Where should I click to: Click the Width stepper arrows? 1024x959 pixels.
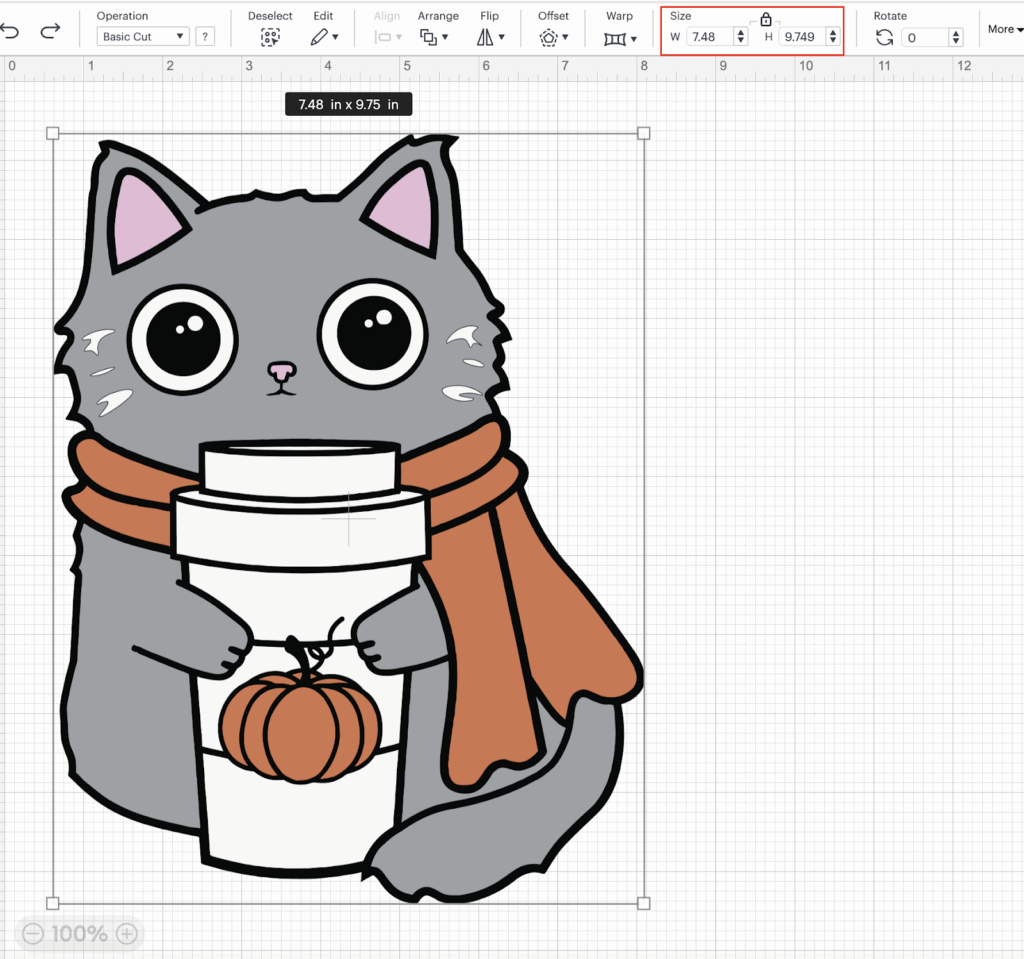[x=740, y=37]
